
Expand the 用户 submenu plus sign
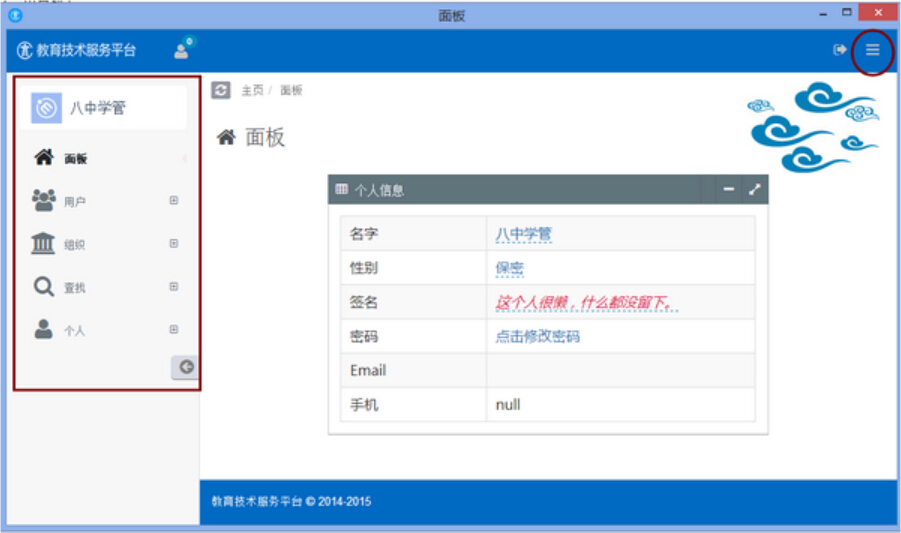point(174,201)
